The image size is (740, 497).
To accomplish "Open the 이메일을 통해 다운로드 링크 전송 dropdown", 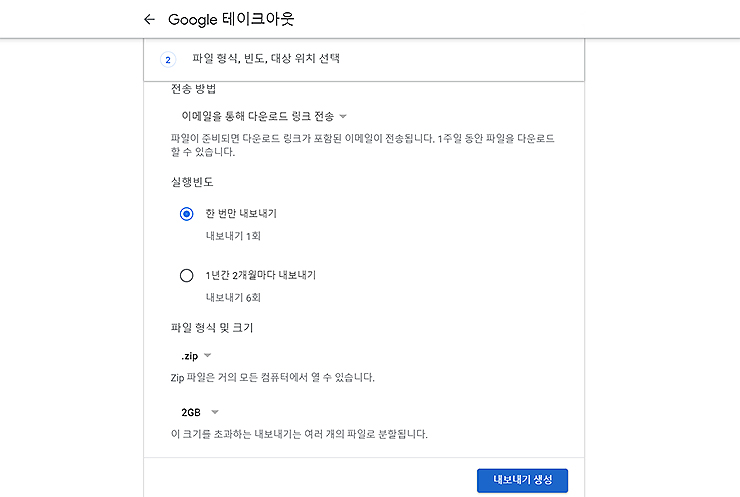I will pyautogui.click(x=264, y=116).
